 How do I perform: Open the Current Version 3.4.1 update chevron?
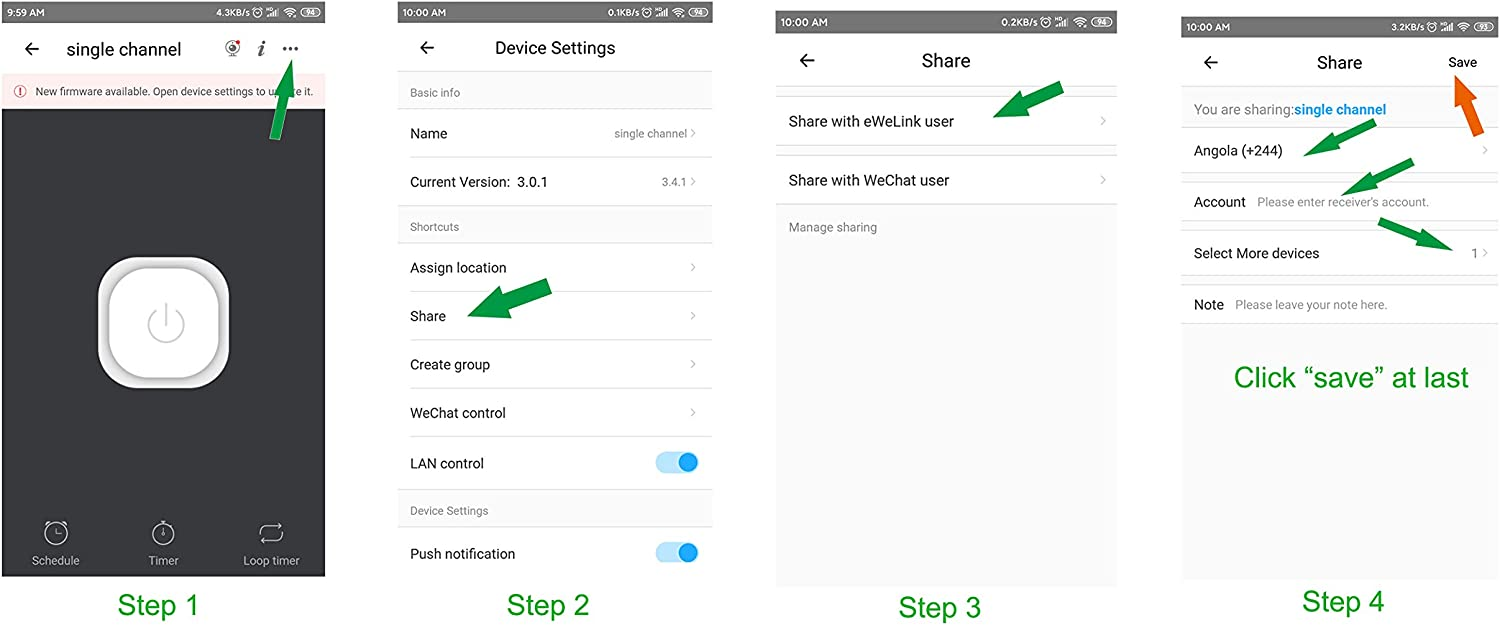coord(679,182)
